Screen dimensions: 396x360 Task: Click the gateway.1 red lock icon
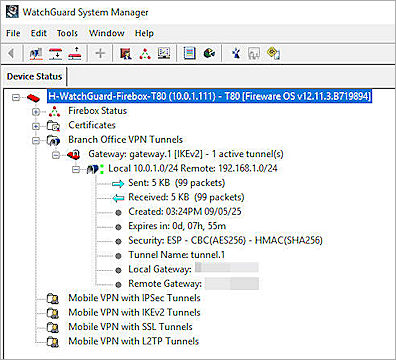point(74,155)
